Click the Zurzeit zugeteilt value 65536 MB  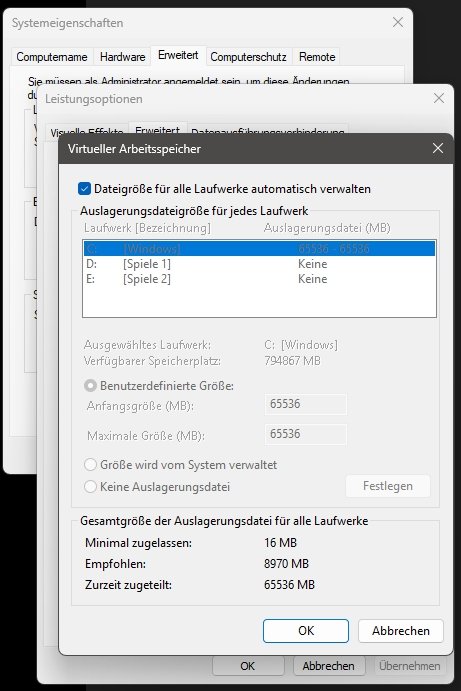point(290,585)
